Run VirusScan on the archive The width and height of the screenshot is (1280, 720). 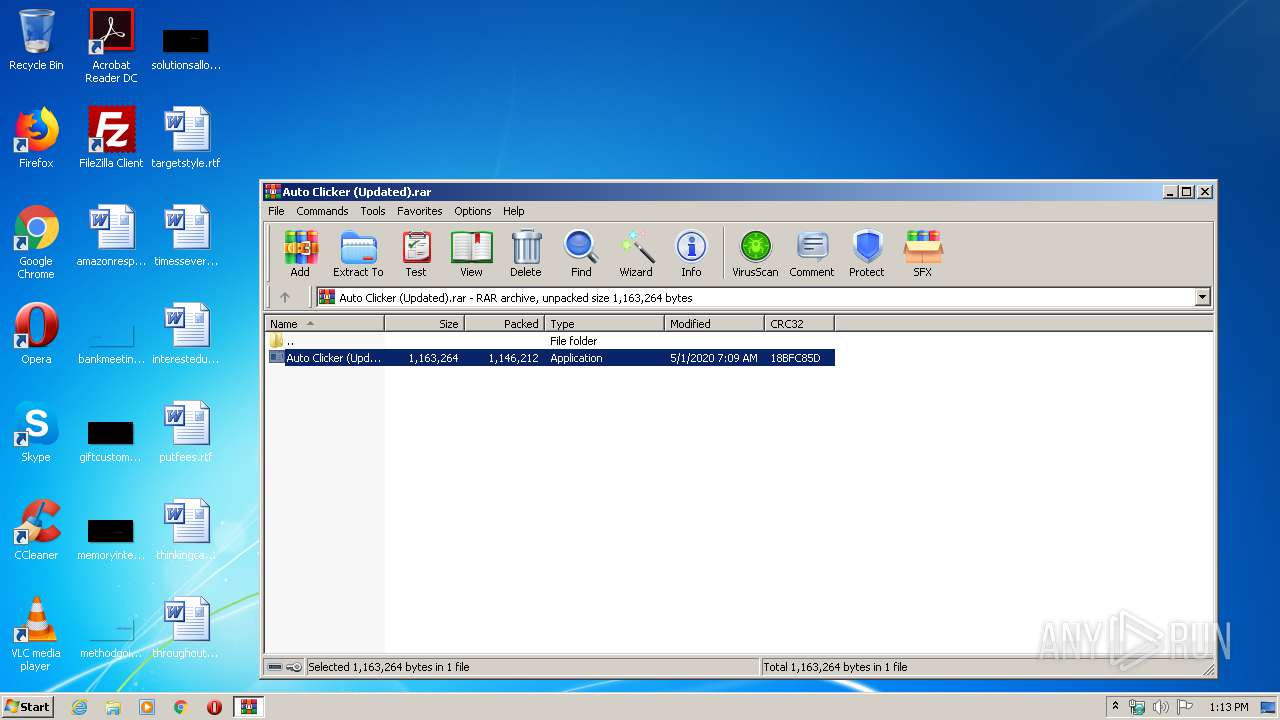[x=755, y=253]
